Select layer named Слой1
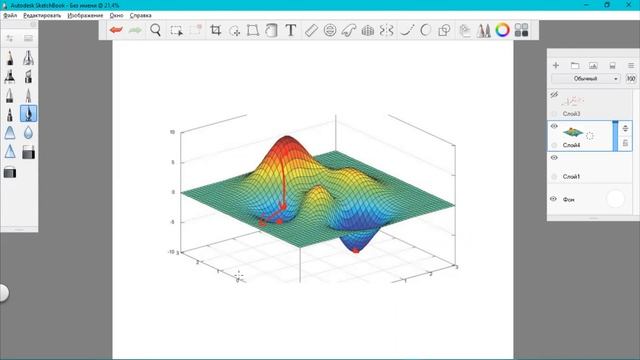Viewport: 640px width, 360px height. point(571,176)
